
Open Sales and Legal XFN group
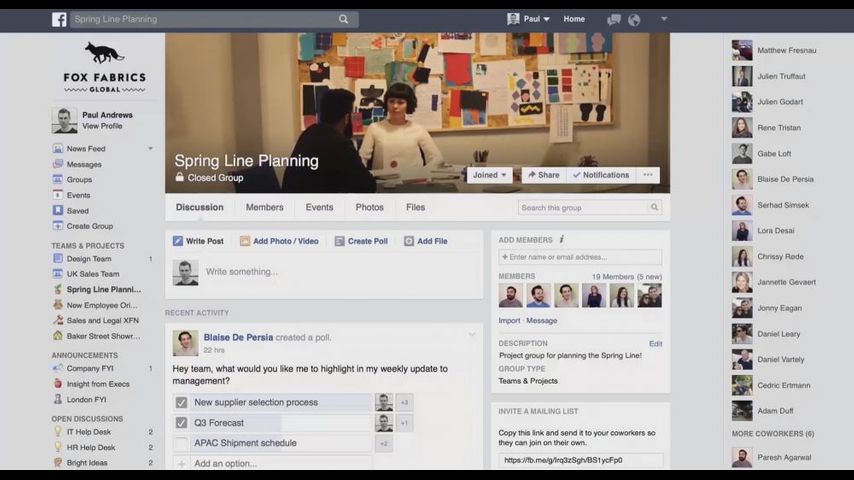click(102, 320)
